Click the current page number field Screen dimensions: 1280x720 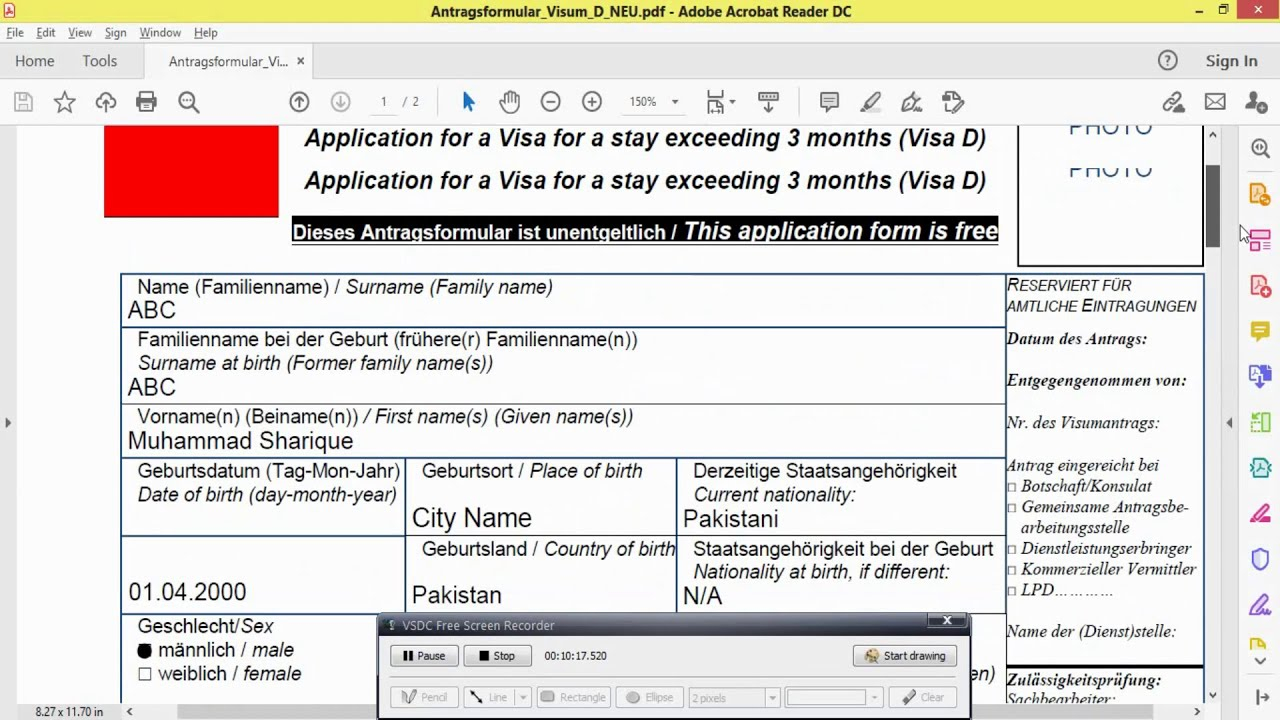(383, 102)
